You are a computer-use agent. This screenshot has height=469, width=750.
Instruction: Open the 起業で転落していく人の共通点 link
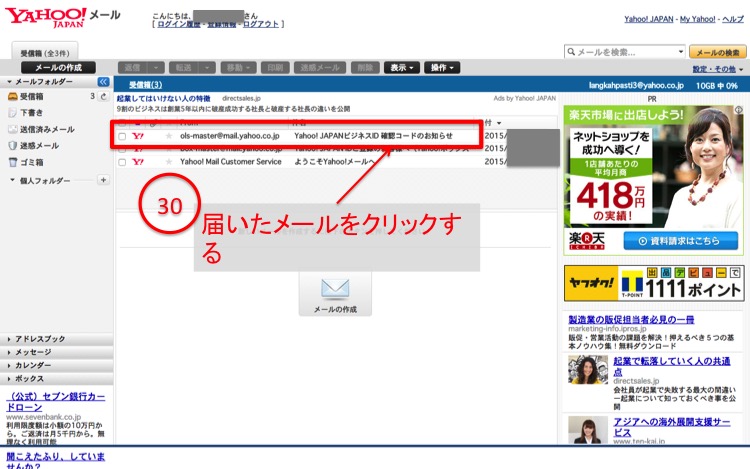(x=672, y=366)
